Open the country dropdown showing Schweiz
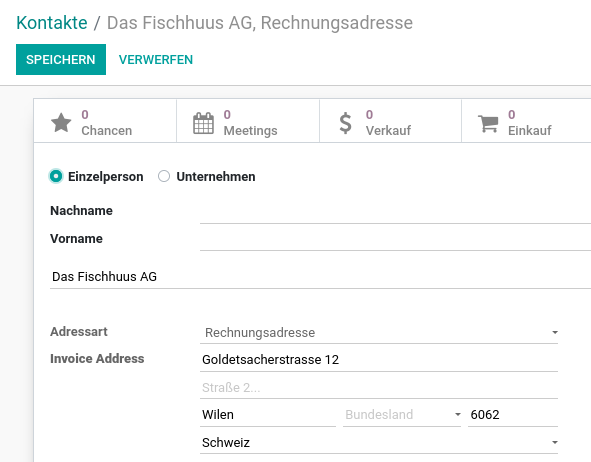 click(379, 442)
